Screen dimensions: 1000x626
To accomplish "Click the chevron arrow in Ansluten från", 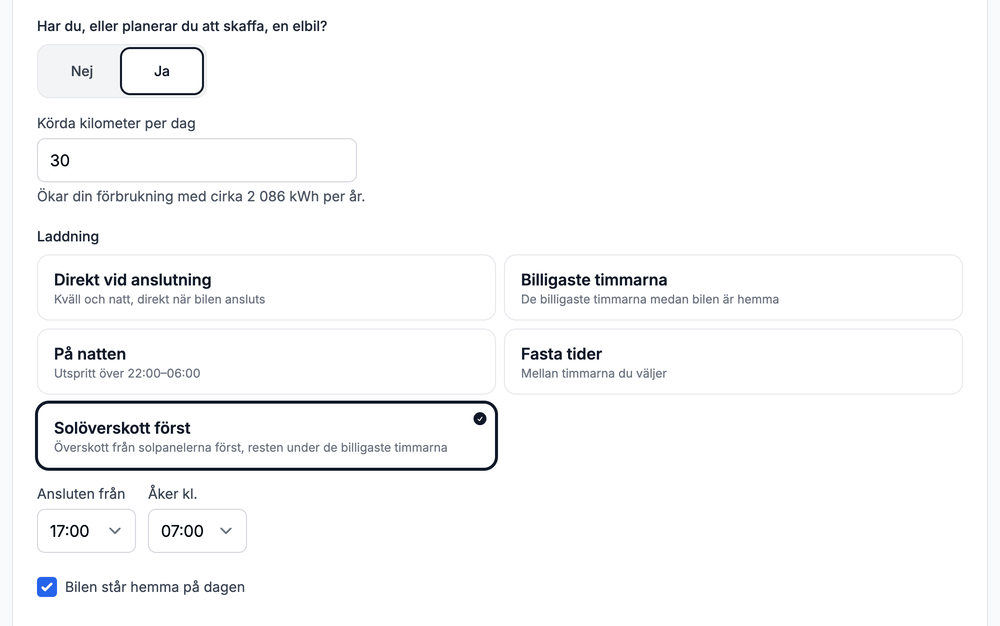I will (115, 530).
